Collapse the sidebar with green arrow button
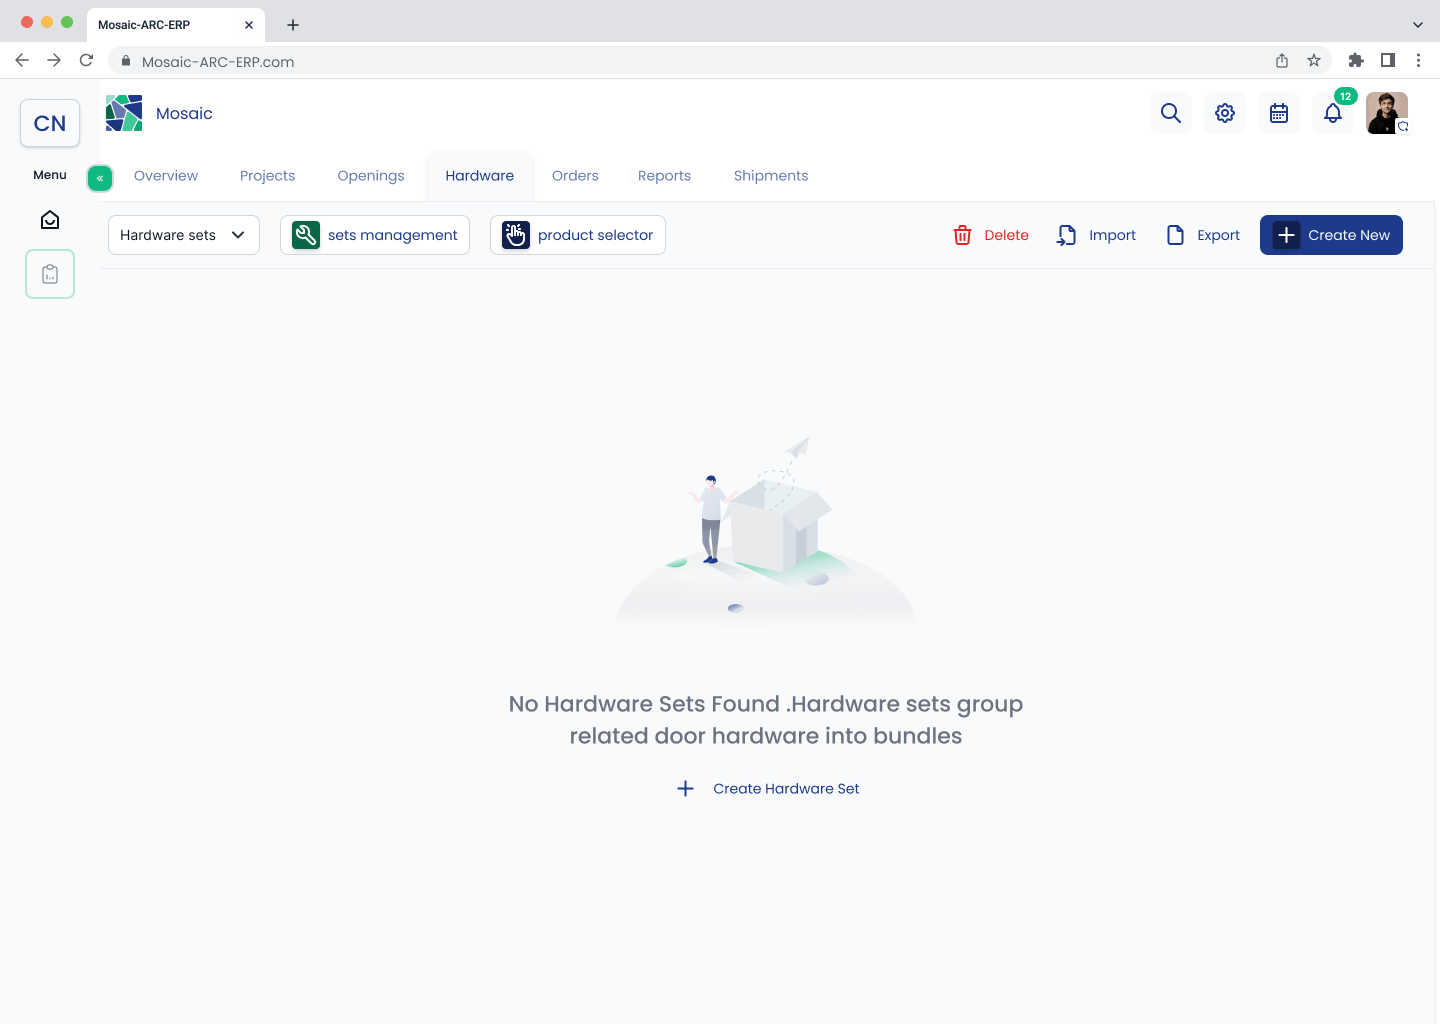This screenshot has width=1440, height=1024. (100, 178)
